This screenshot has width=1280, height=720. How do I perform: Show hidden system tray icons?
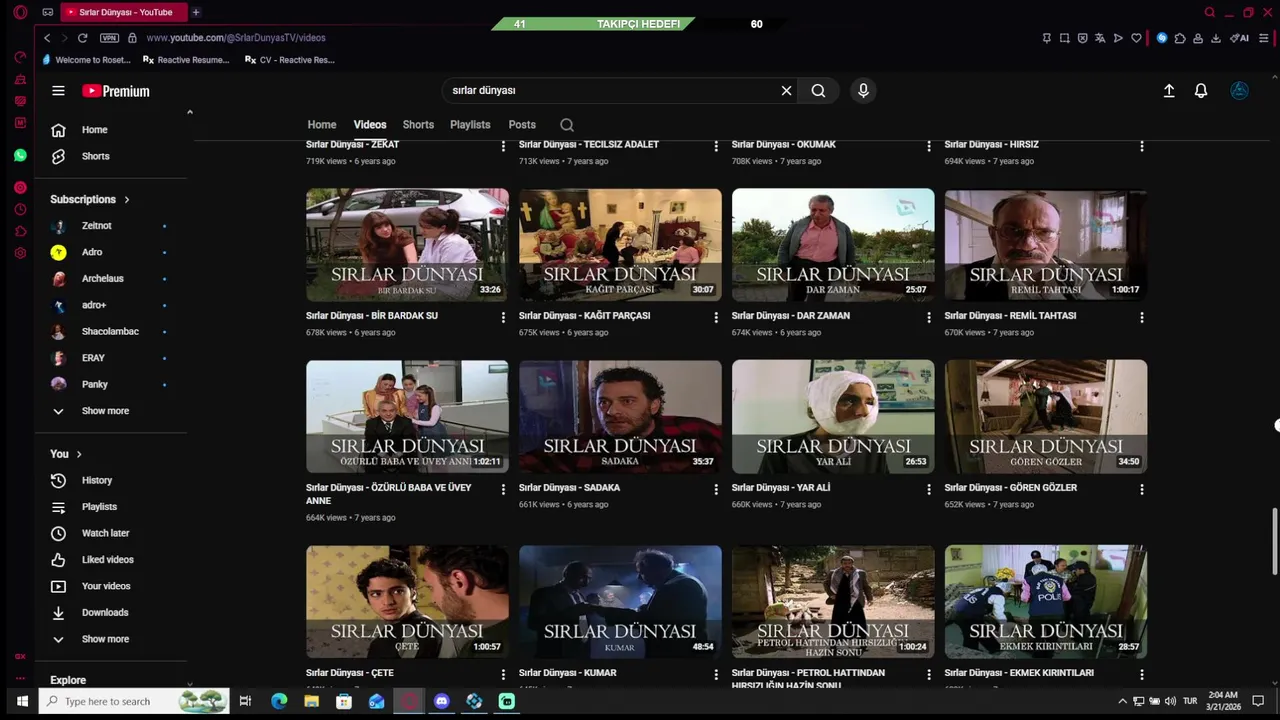1122,701
